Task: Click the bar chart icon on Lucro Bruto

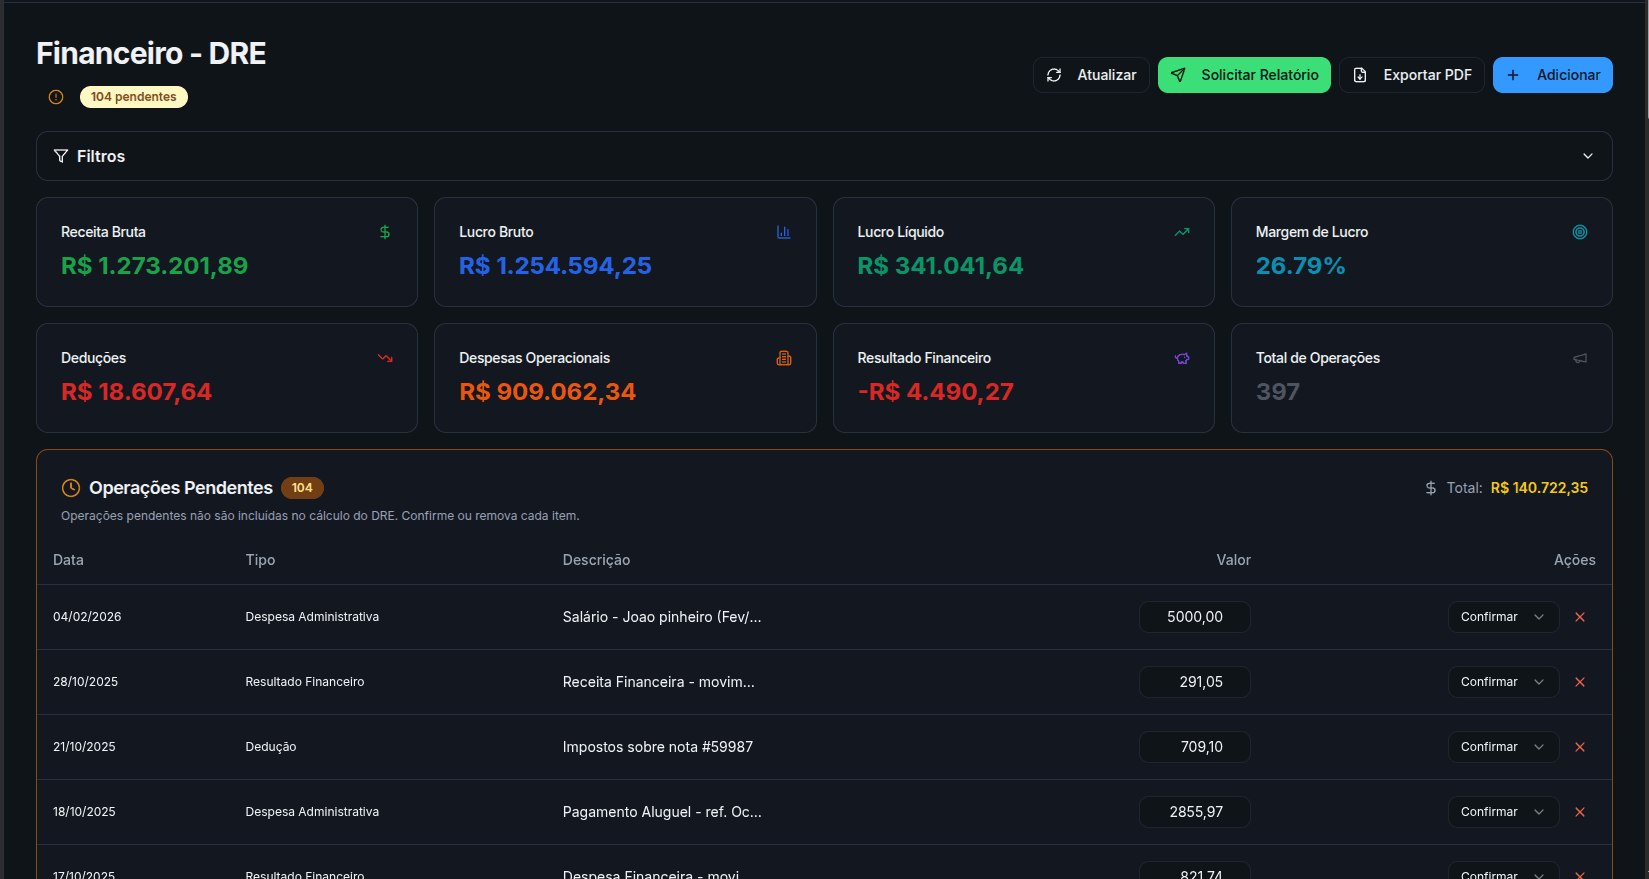Action: (x=783, y=232)
